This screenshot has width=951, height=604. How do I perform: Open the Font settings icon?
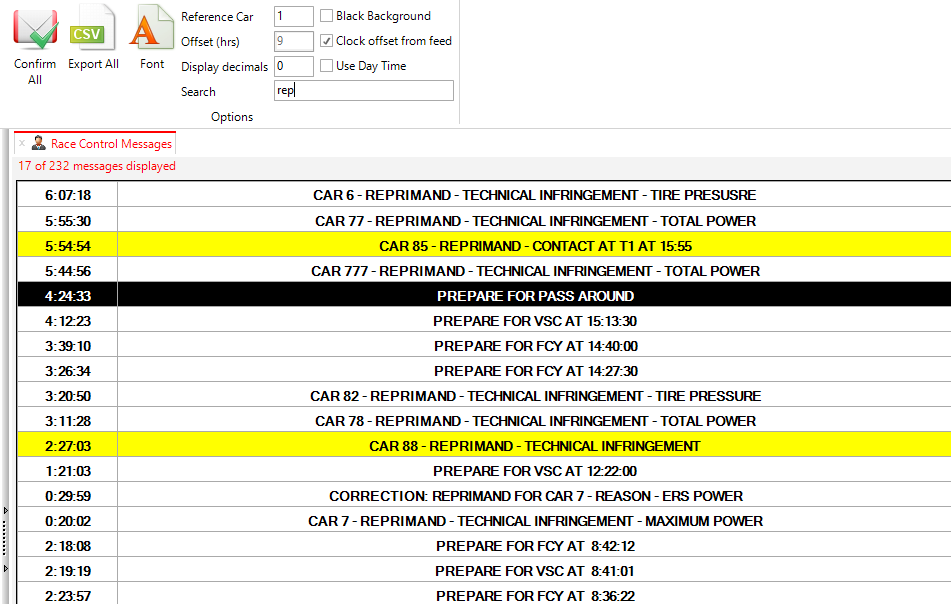point(152,29)
